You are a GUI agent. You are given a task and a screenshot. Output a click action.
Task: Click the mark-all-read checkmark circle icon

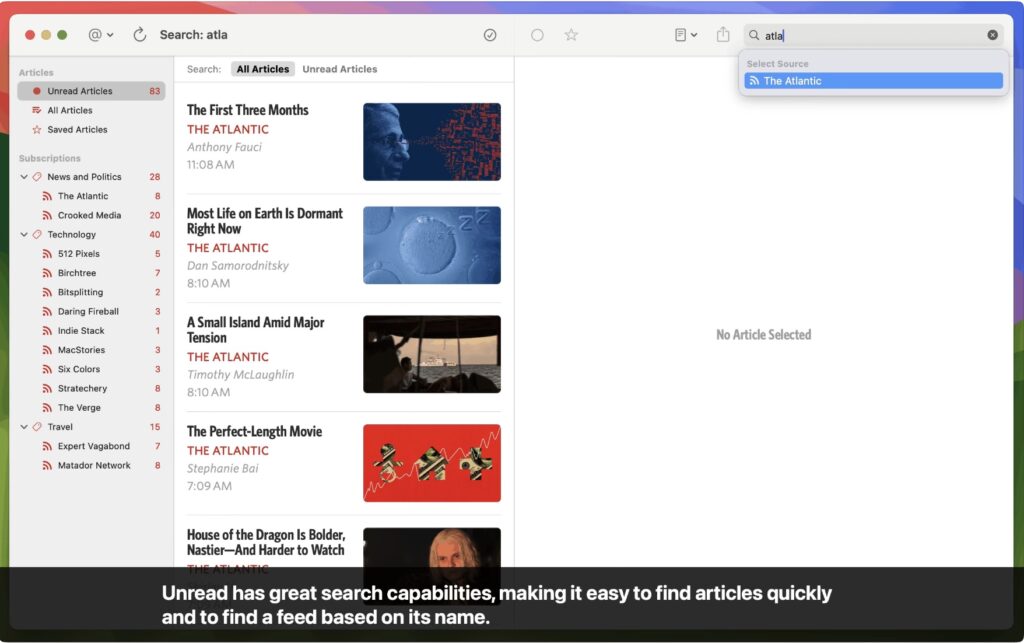pyautogui.click(x=489, y=34)
